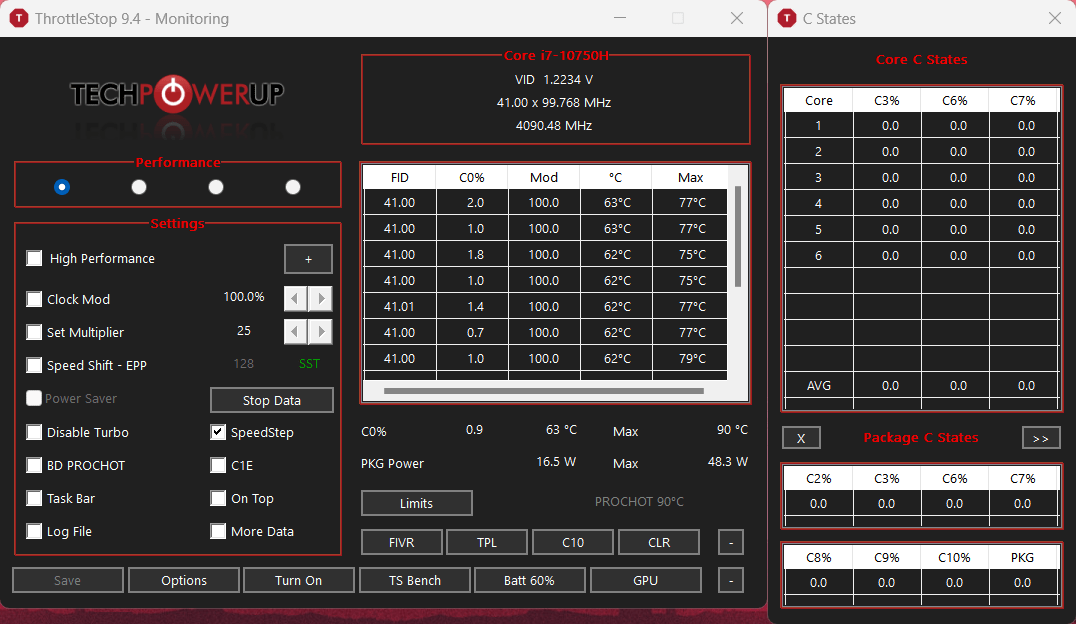Open the Limits window
The image size is (1076, 624).
pos(417,503)
